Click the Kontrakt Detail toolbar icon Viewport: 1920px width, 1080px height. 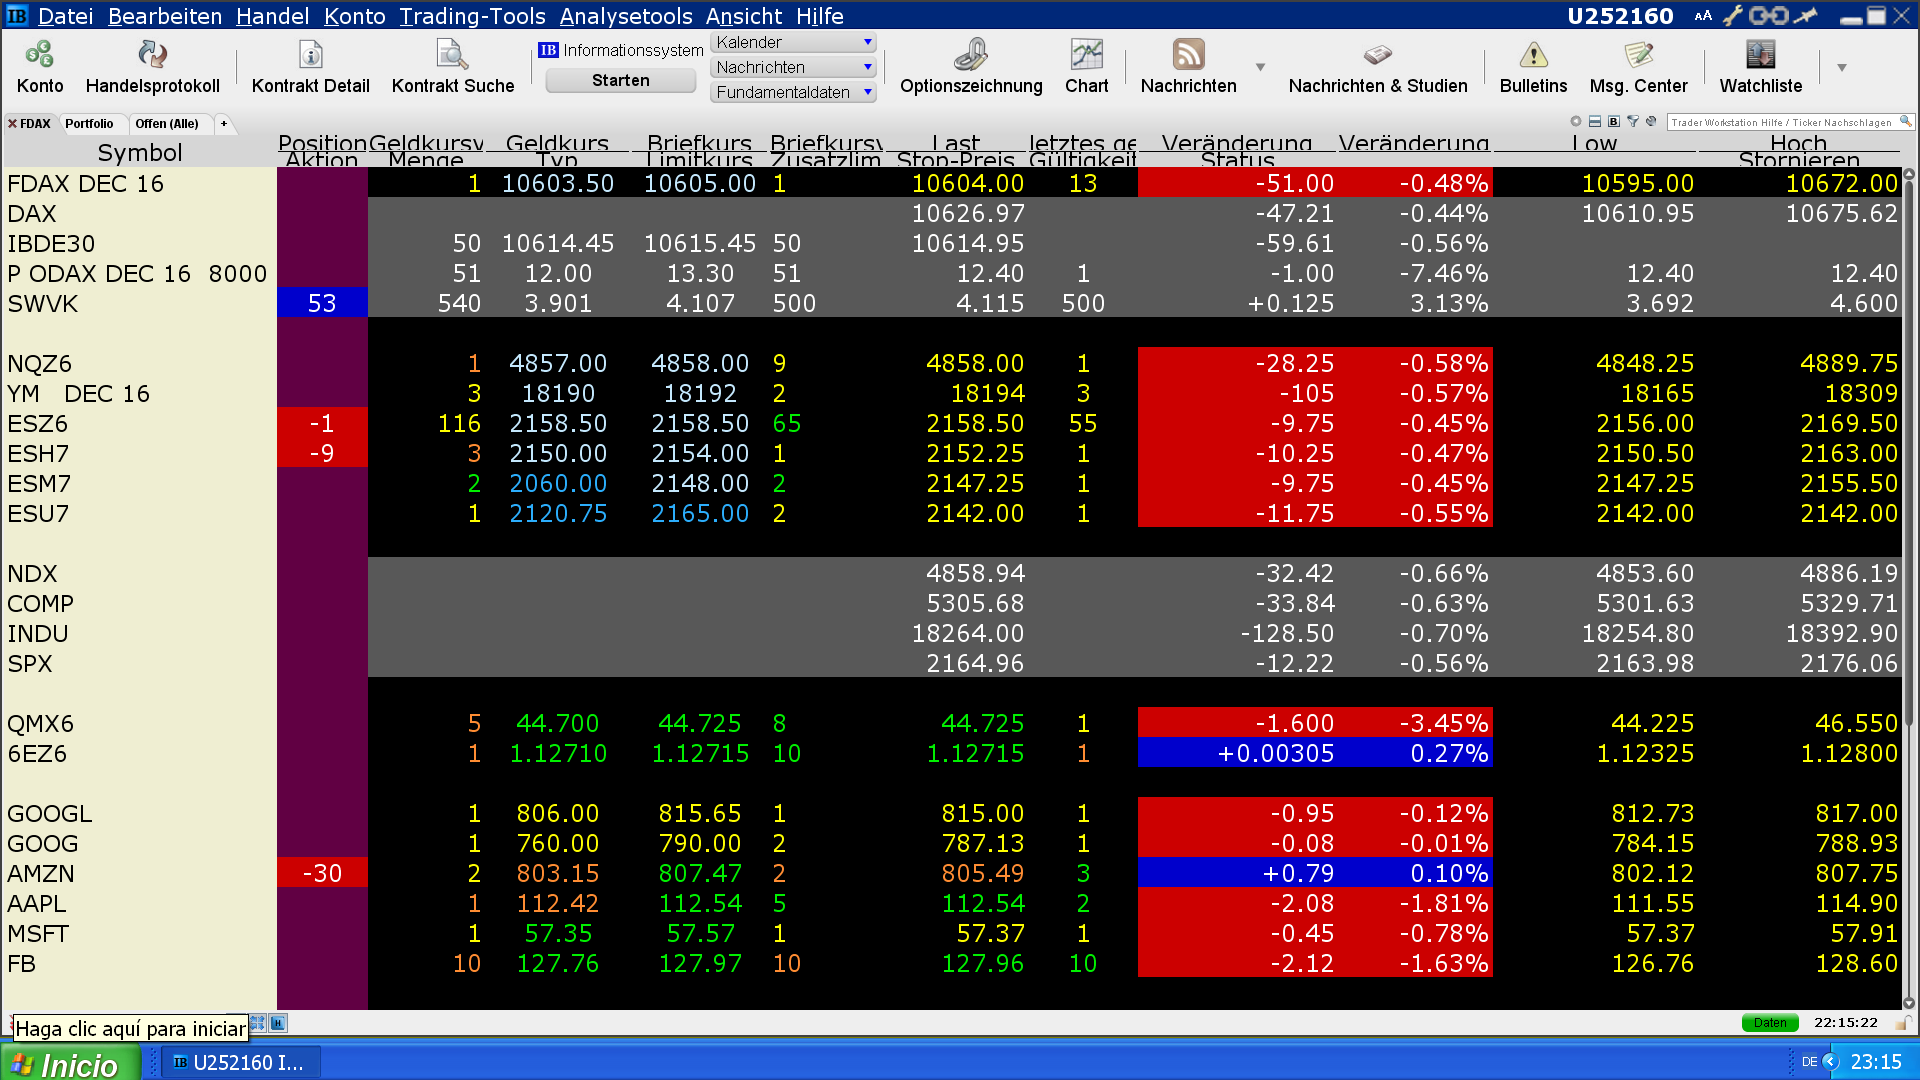(310, 55)
